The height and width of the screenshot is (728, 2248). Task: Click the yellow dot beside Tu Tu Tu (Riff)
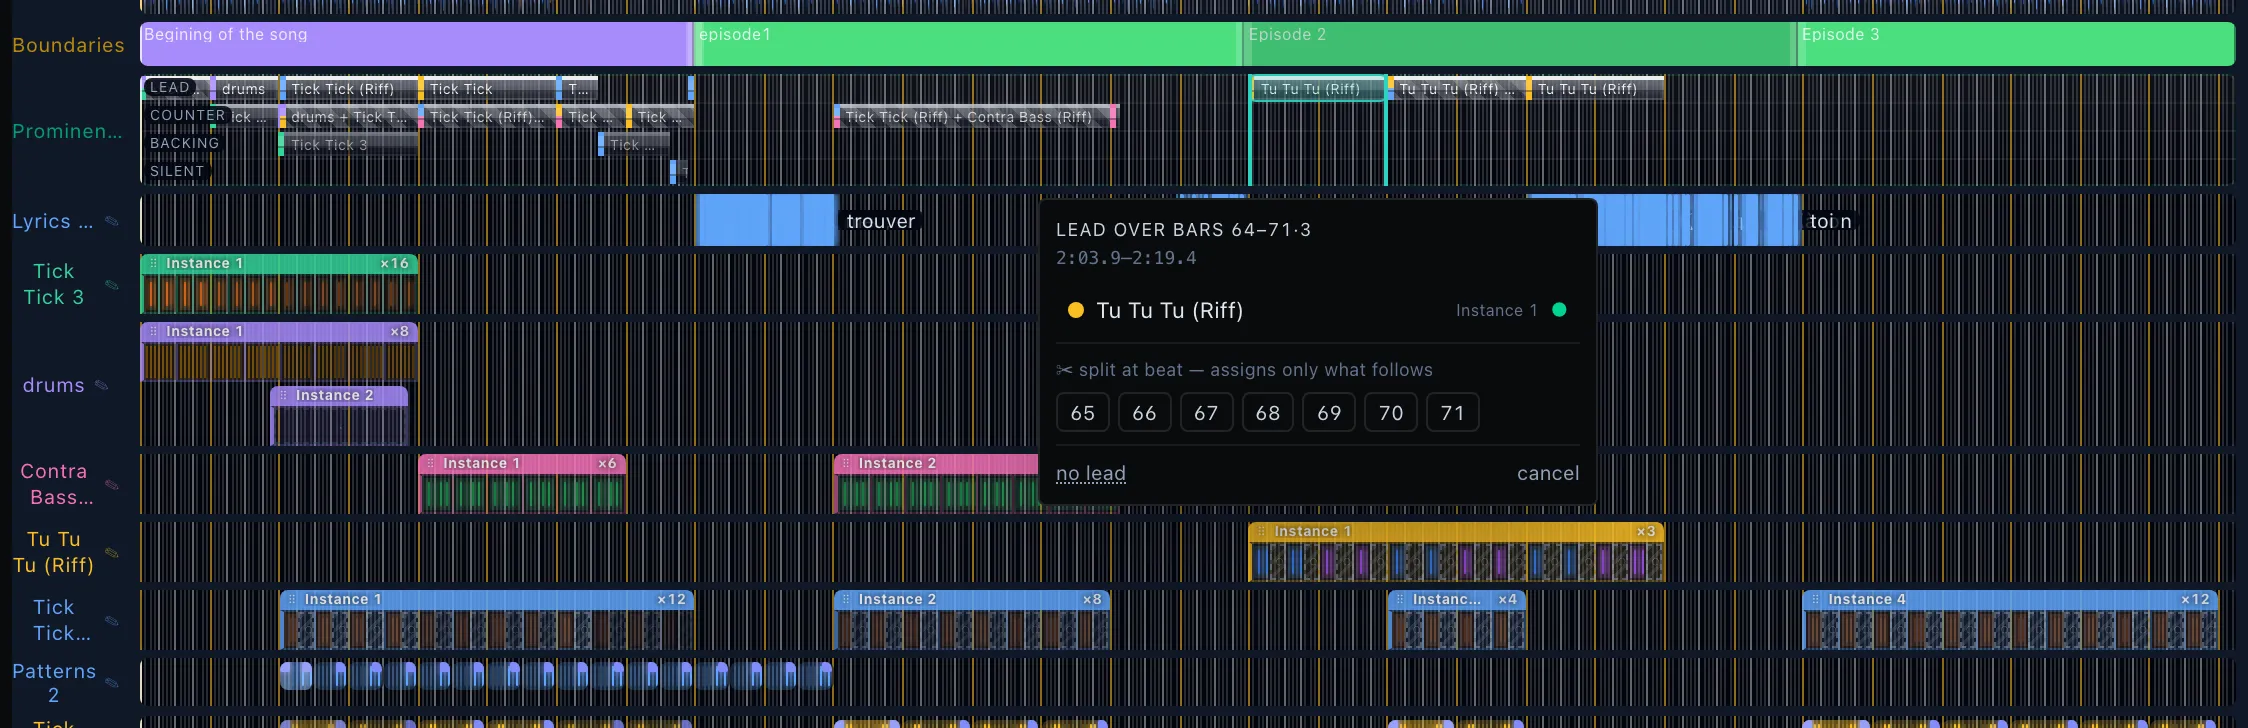(1076, 310)
